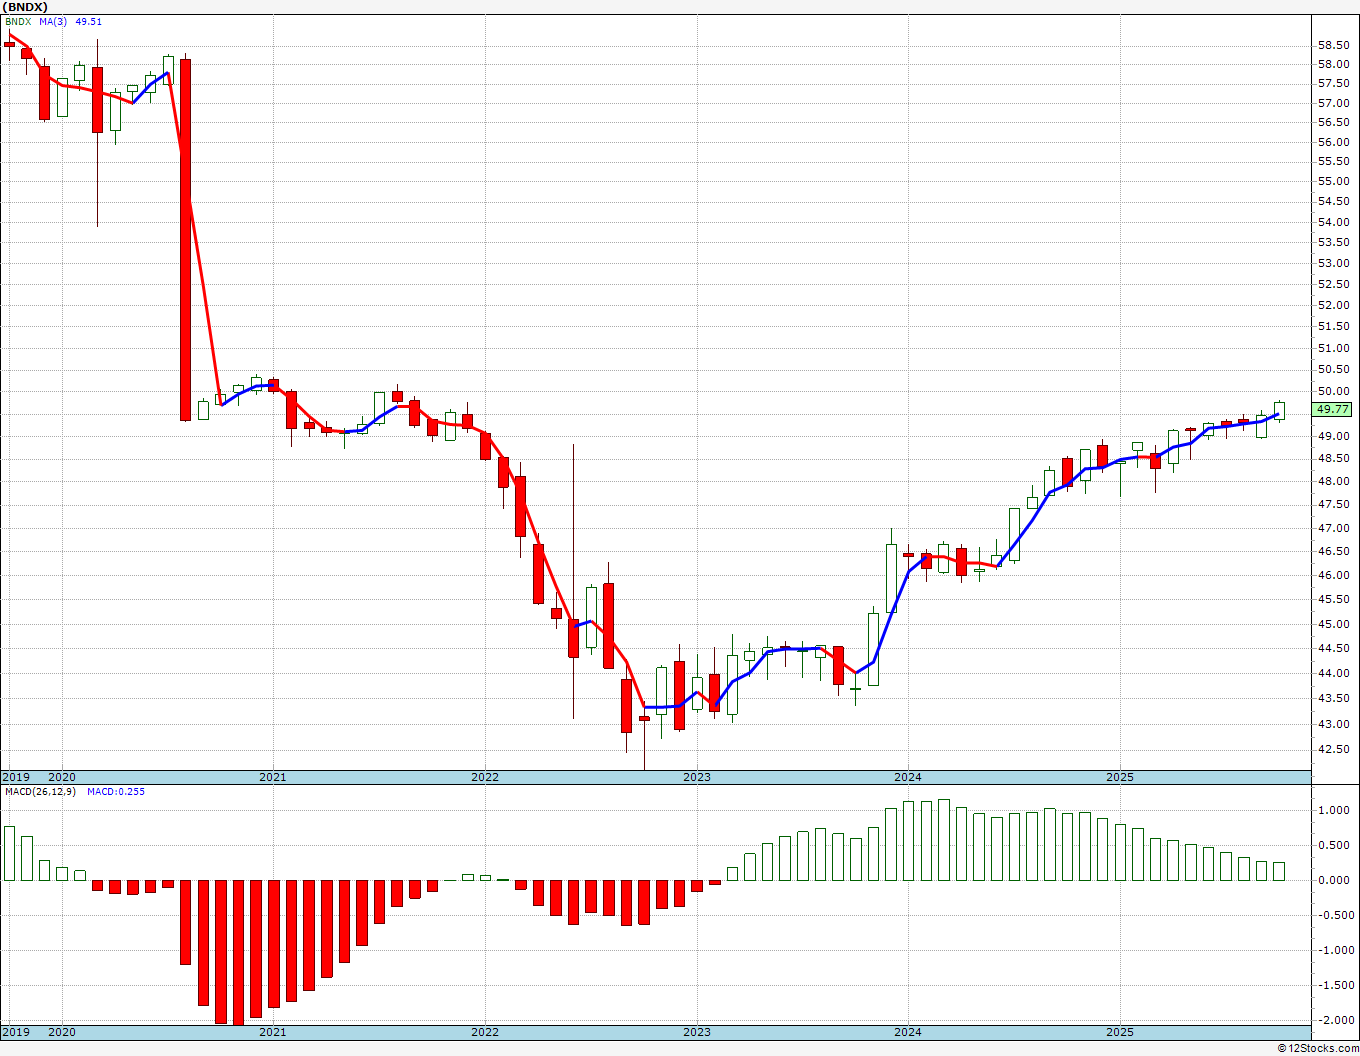The image size is (1360, 1056).
Task: Click the 45.00 price axis label
Action: [1333, 624]
